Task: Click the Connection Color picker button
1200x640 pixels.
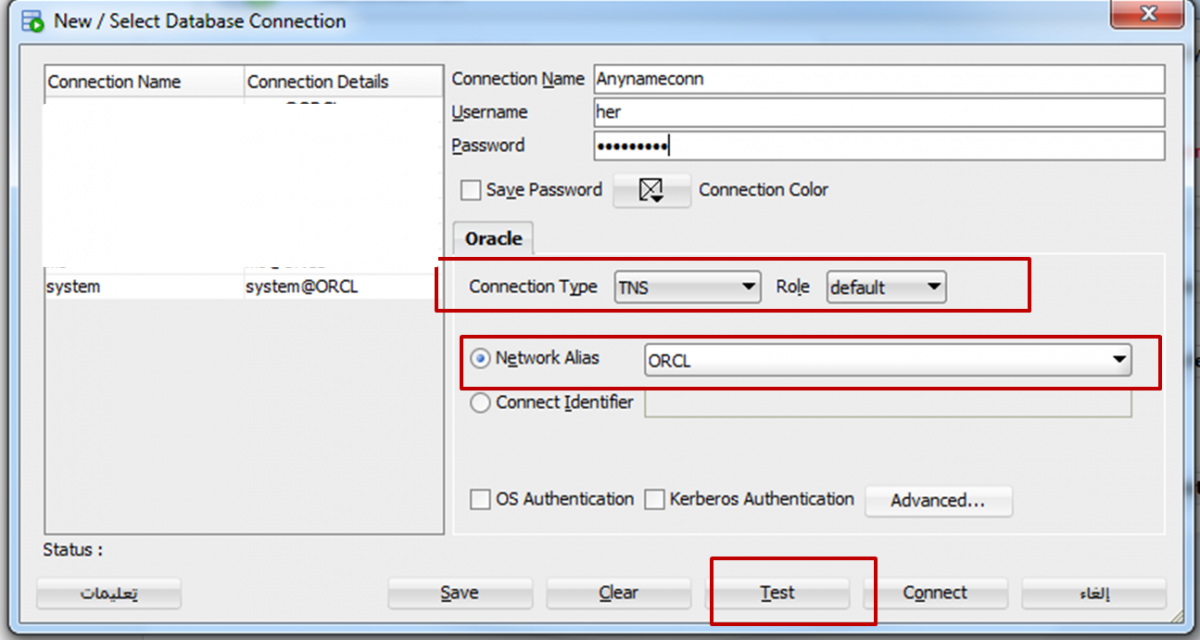Action: [651, 190]
